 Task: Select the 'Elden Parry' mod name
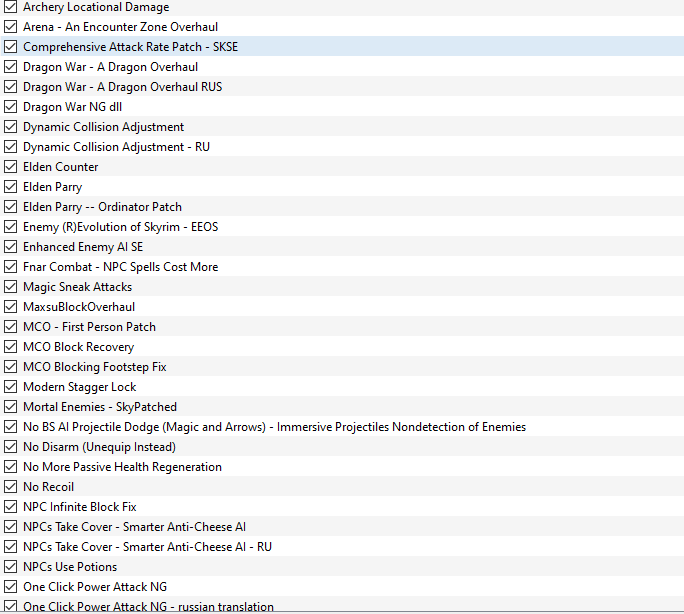tap(53, 187)
